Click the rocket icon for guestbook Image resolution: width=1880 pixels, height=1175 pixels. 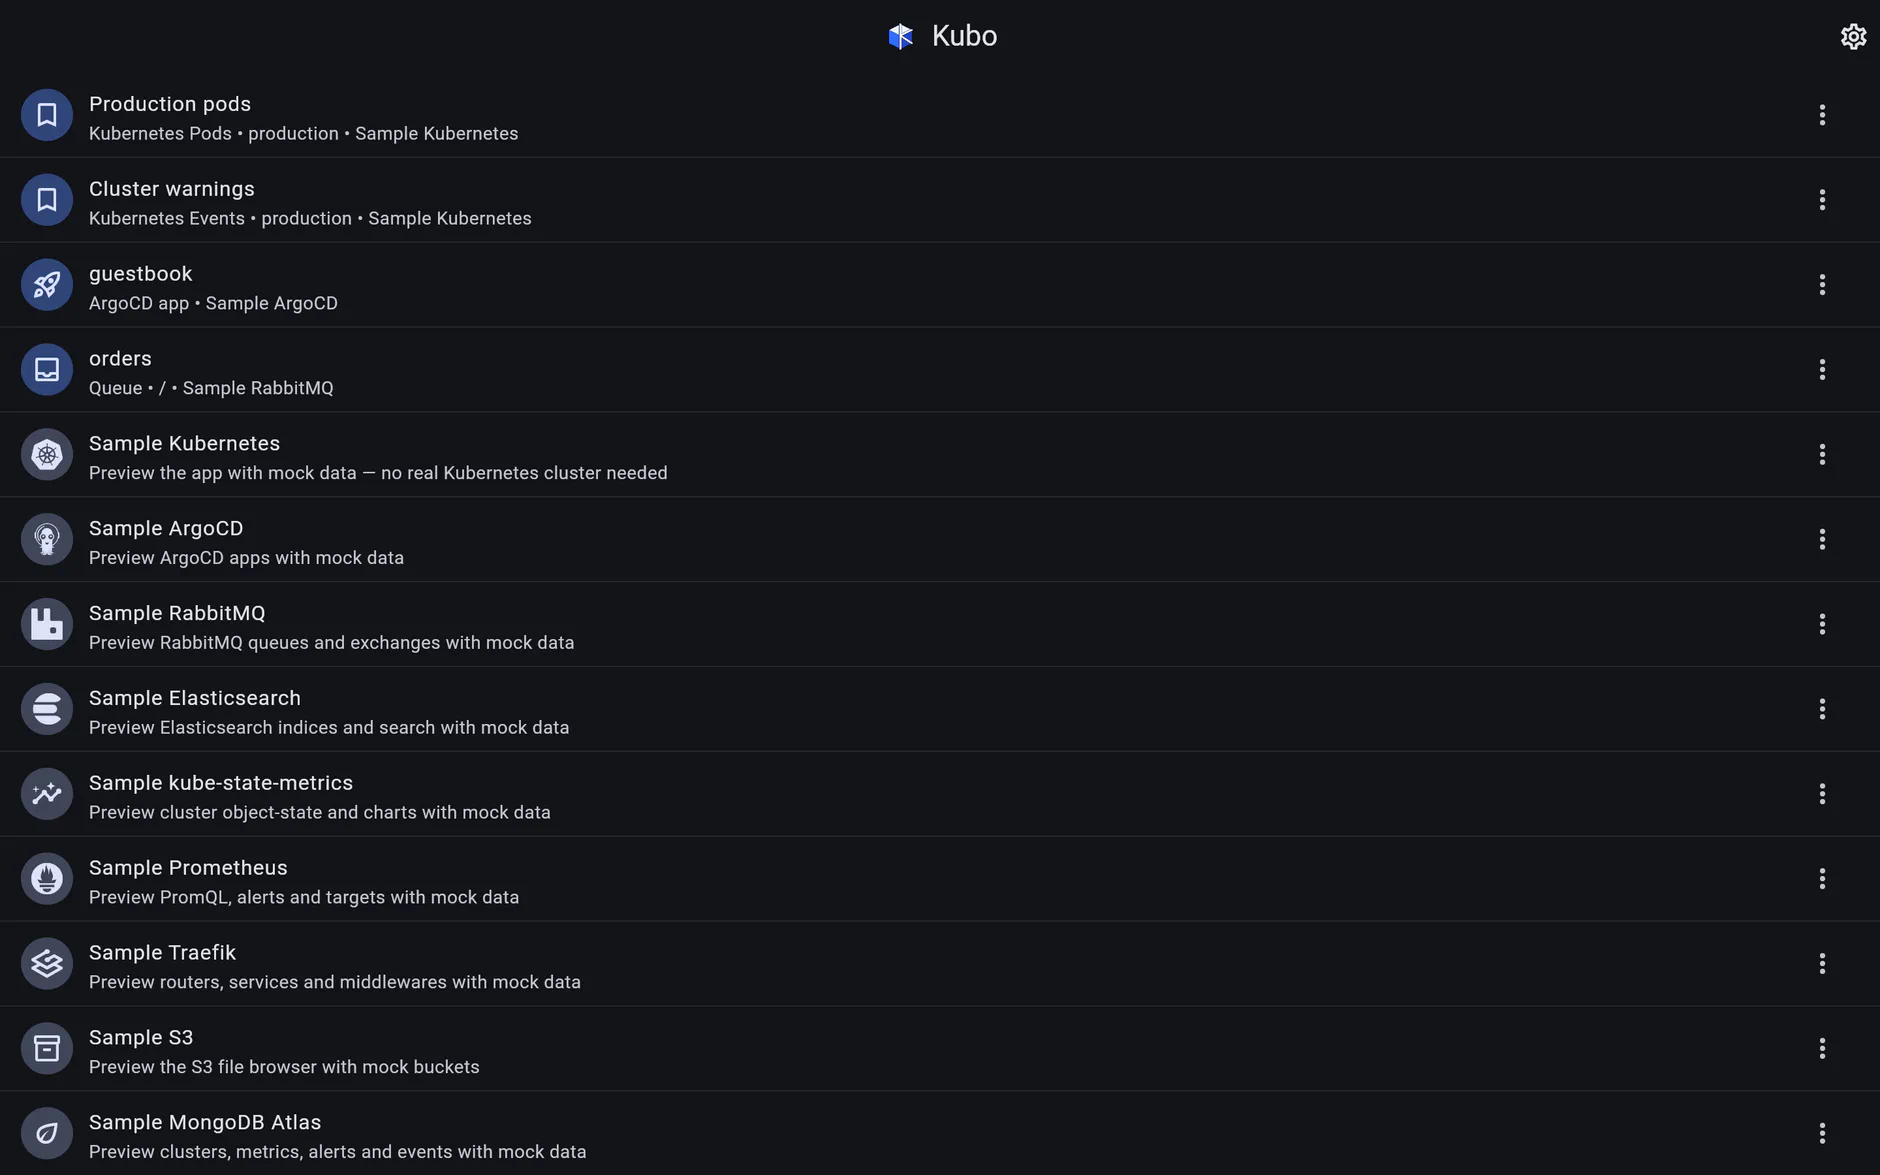point(47,285)
